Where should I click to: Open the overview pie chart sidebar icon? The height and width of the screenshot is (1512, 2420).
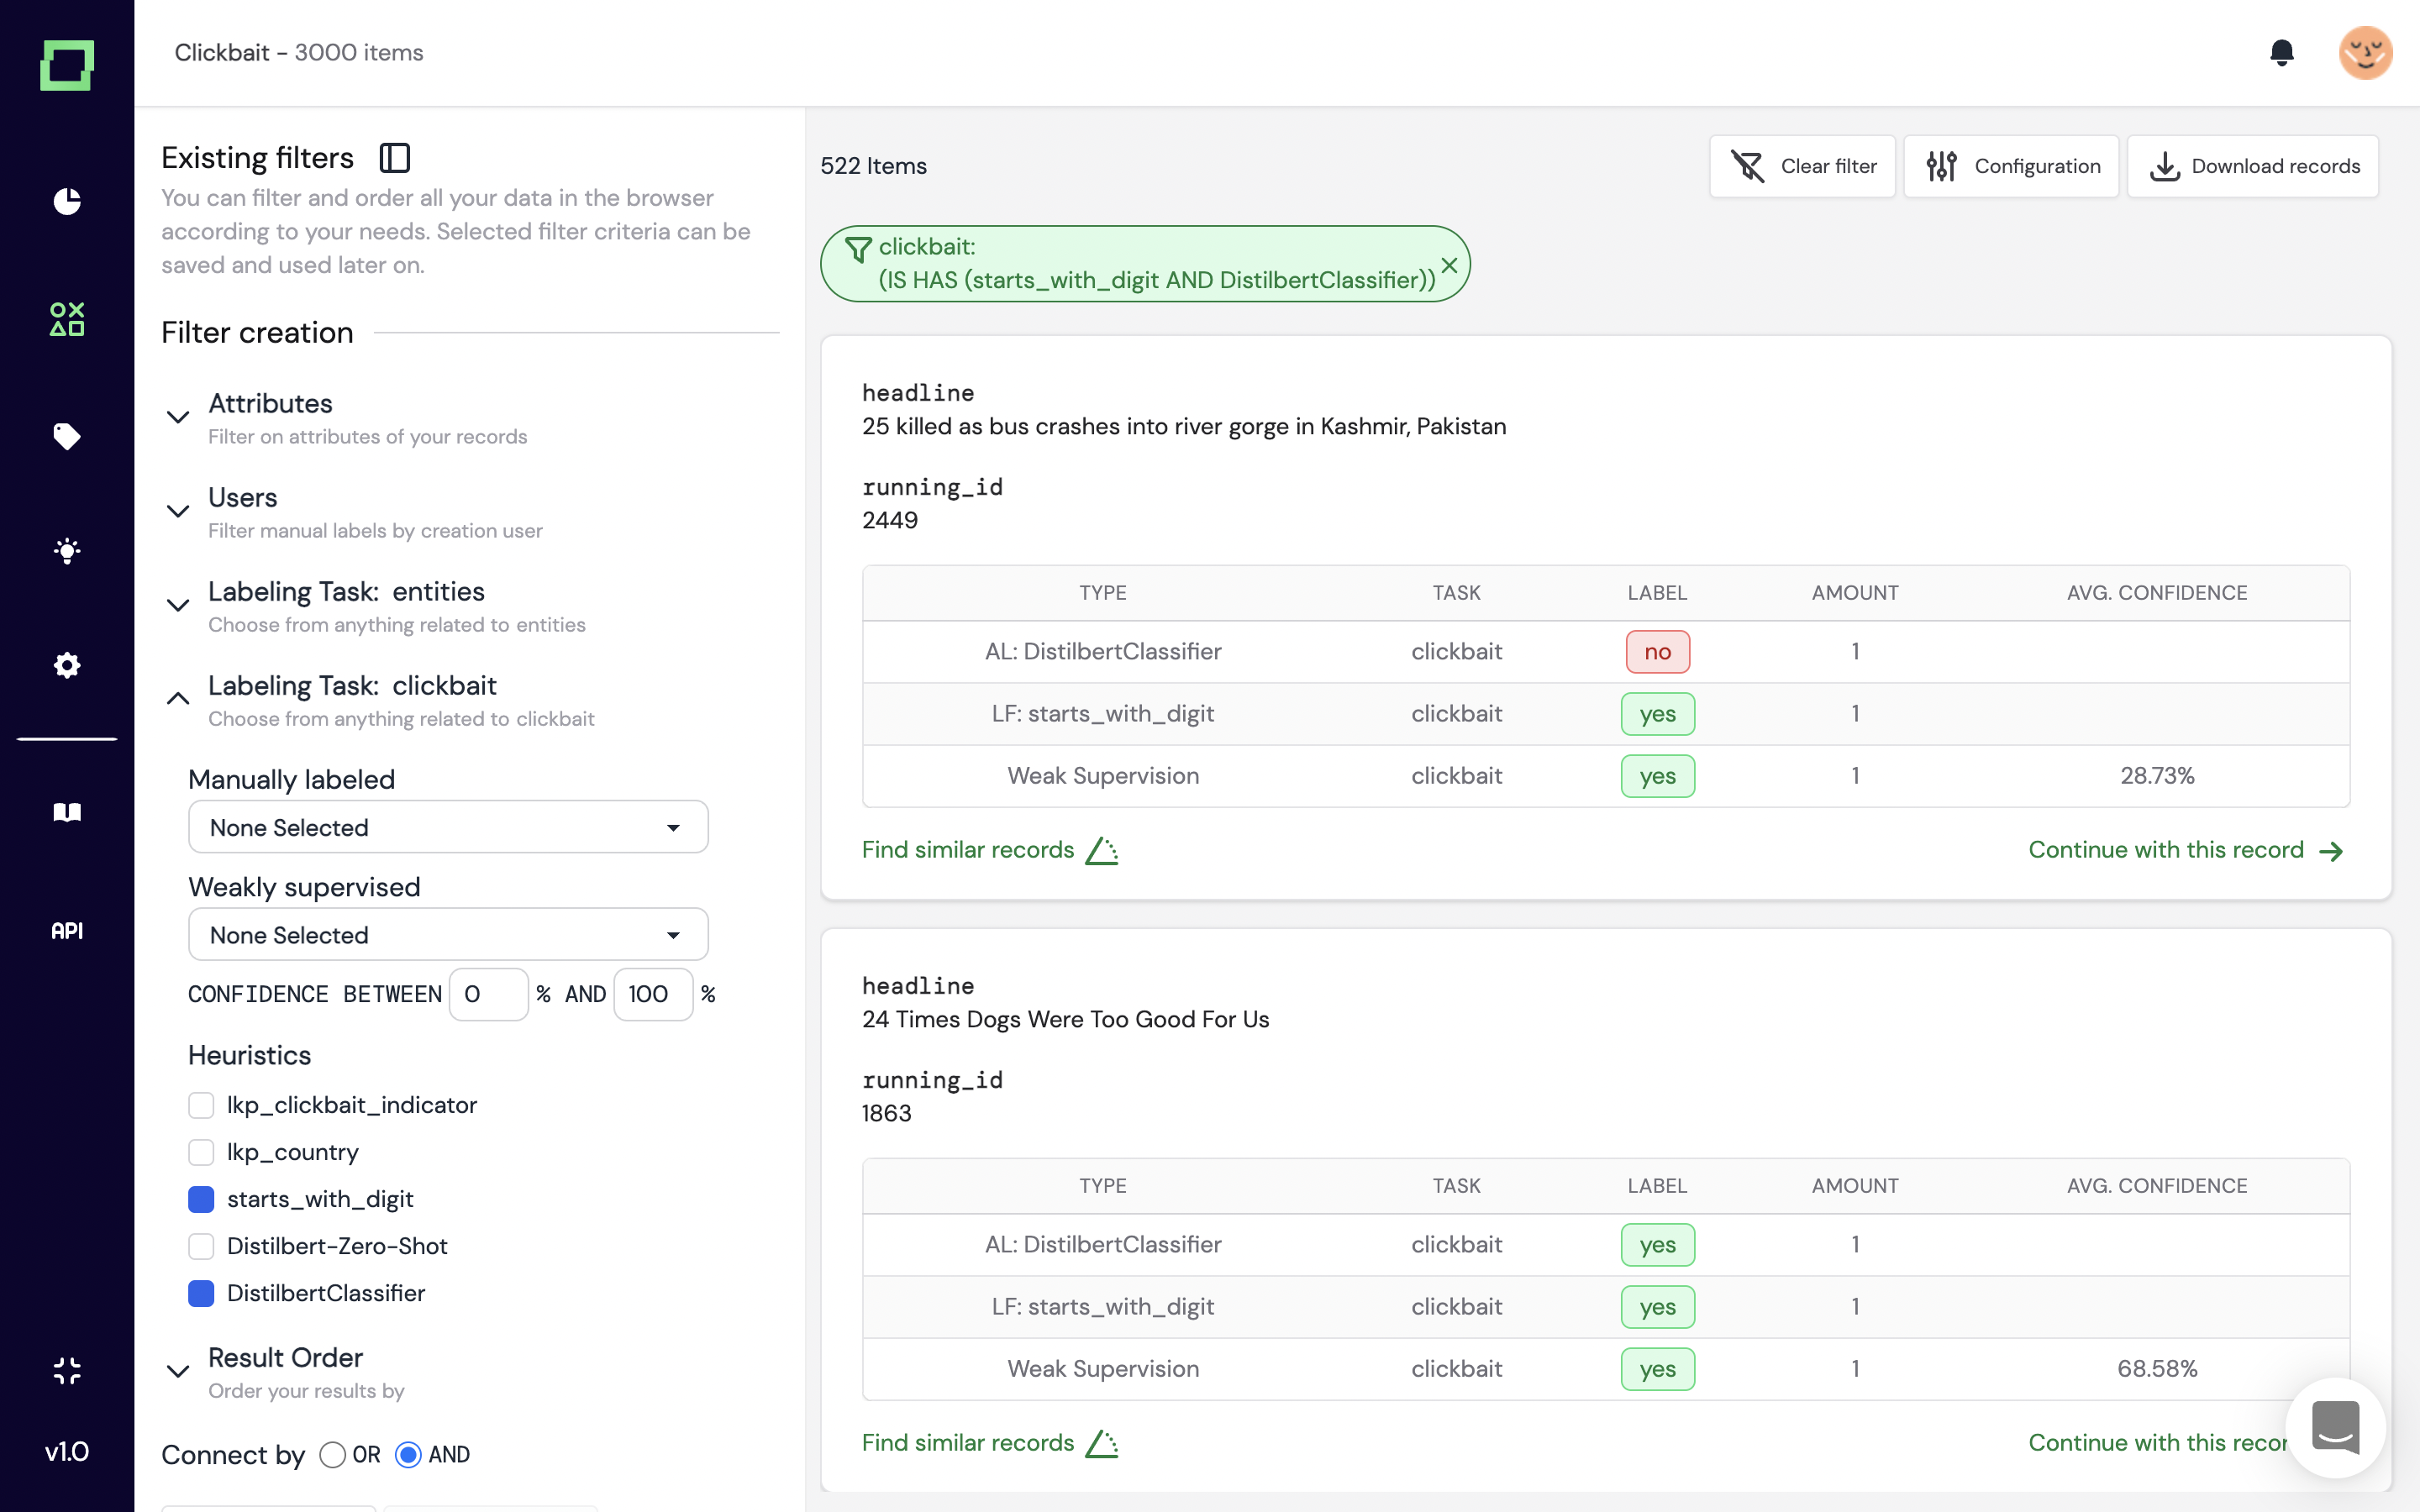(x=67, y=201)
